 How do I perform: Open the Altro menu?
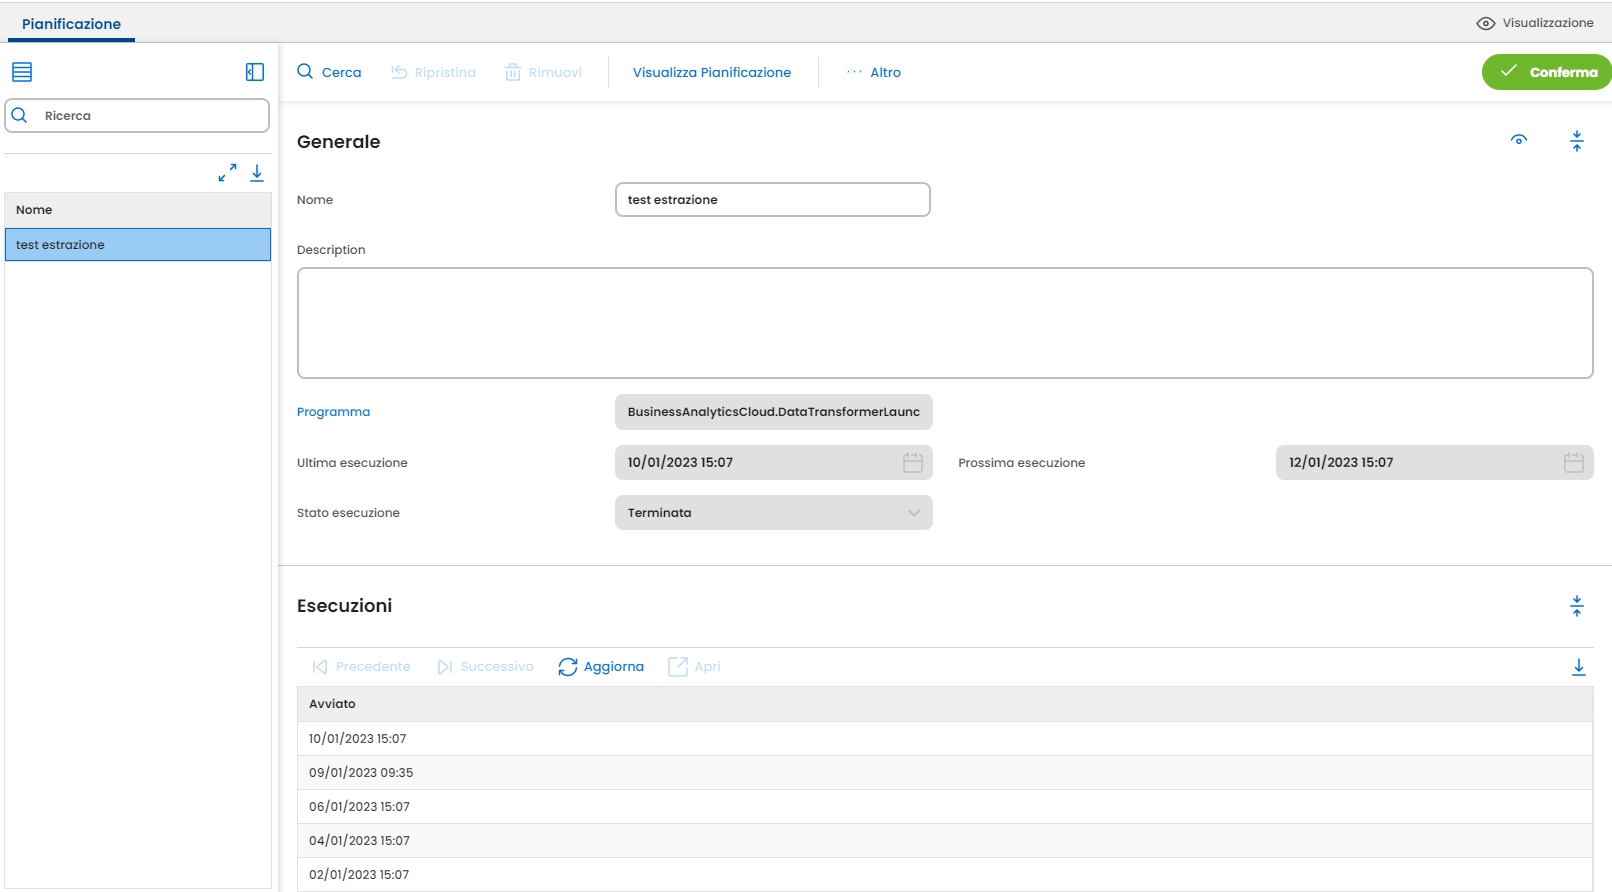(874, 72)
